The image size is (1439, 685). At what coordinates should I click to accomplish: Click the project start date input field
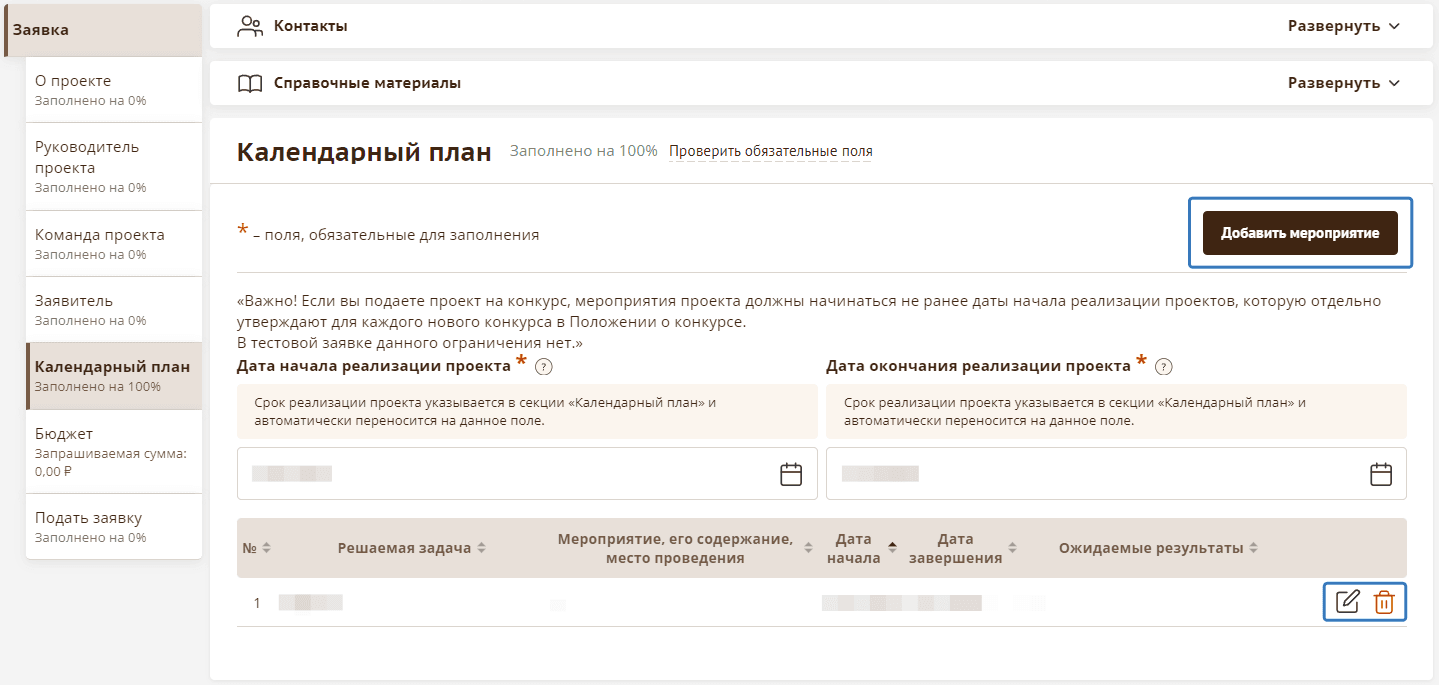(x=500, y=474)
